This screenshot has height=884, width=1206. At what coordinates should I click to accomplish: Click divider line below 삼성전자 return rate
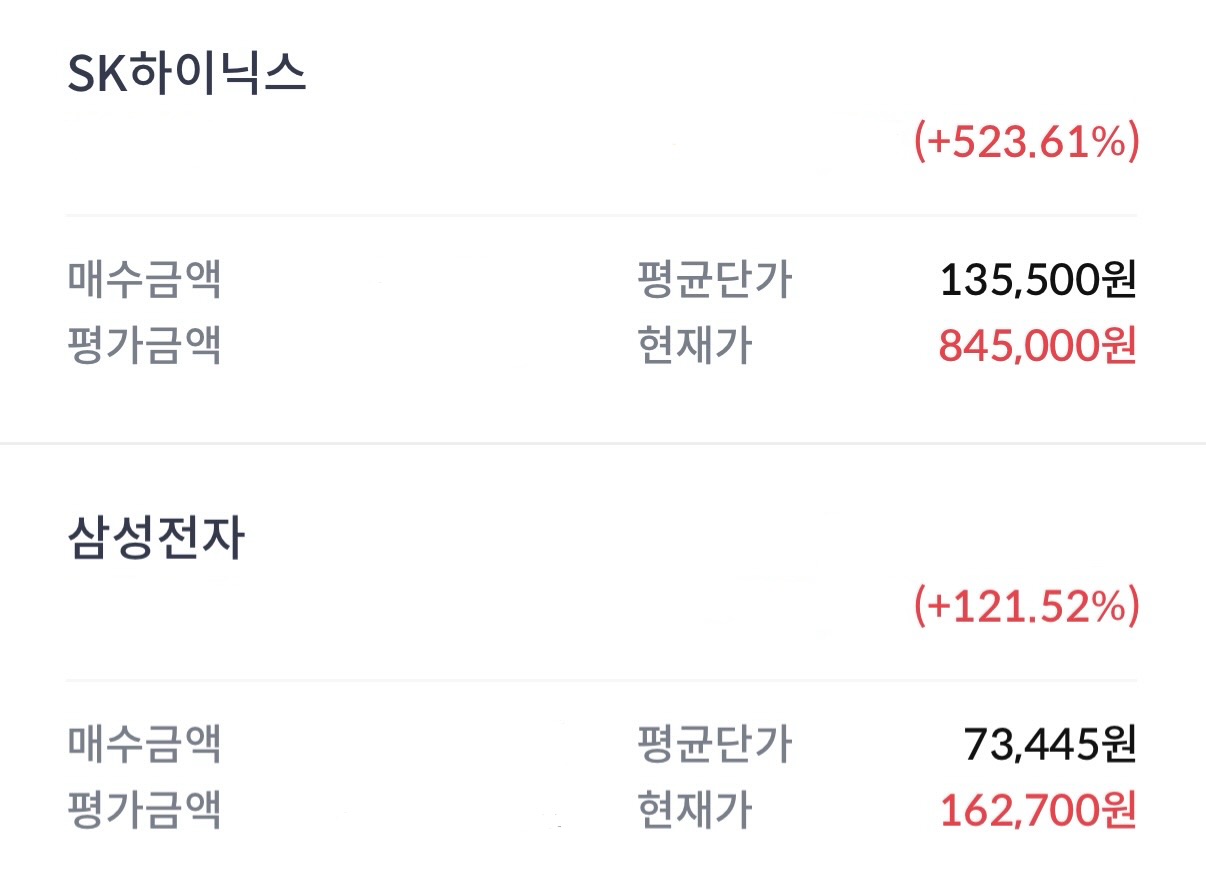pyautogui.click(x=602, y=680)
